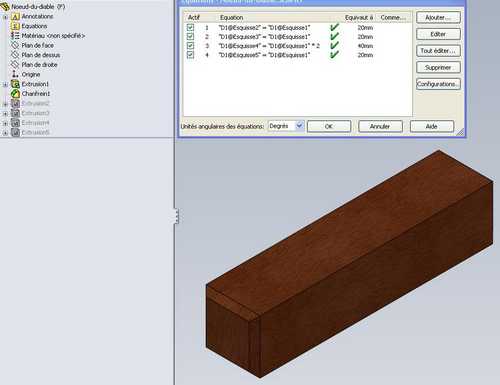Select the Extrusion1 feature icon
The height and width of the screenshot is (385, 500).
click(15, 84)
